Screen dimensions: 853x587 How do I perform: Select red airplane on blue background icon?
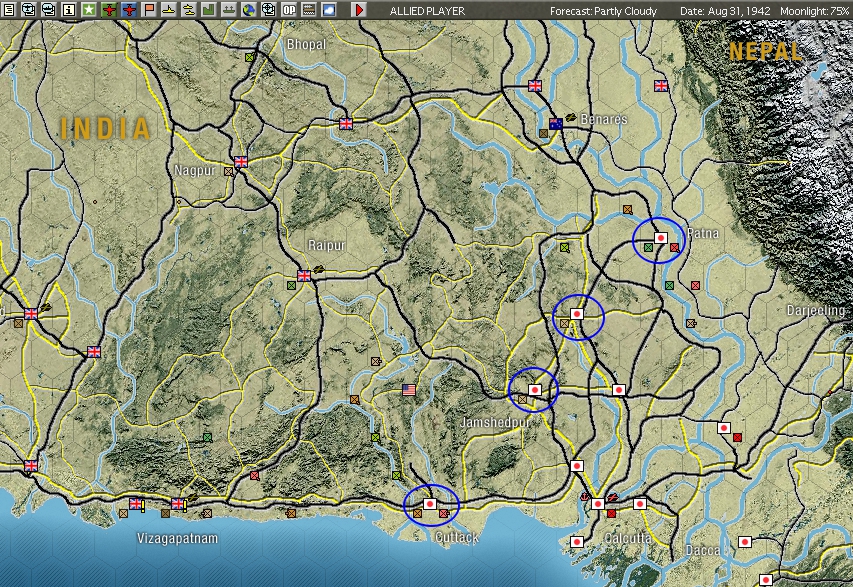(x=129, y=10)
